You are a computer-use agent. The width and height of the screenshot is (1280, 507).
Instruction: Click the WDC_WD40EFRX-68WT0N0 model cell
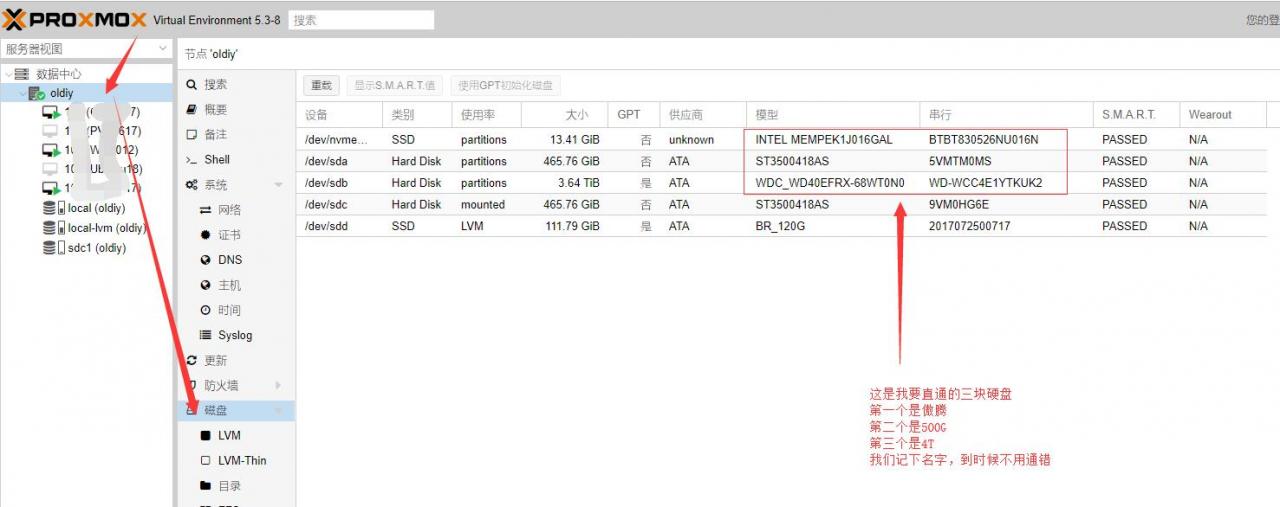[x=830, y=183]
